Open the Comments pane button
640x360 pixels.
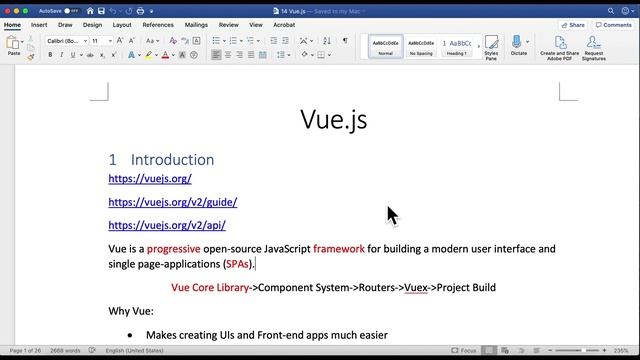click(x=613, y=25)
